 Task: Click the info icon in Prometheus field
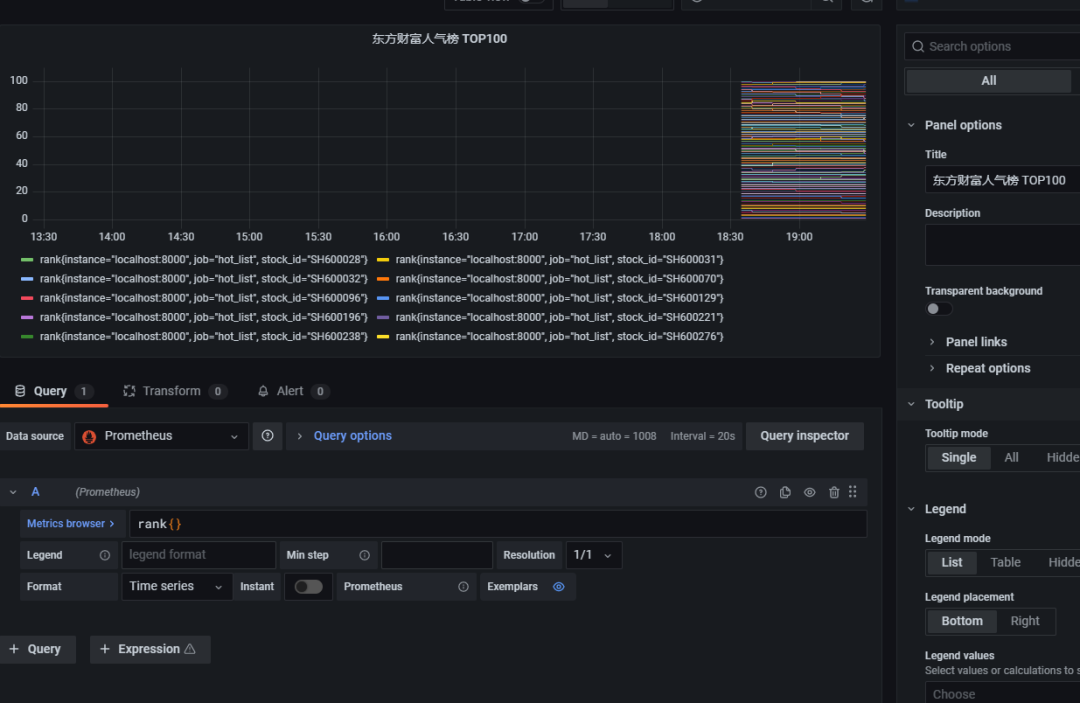click(x=463, y=587)
